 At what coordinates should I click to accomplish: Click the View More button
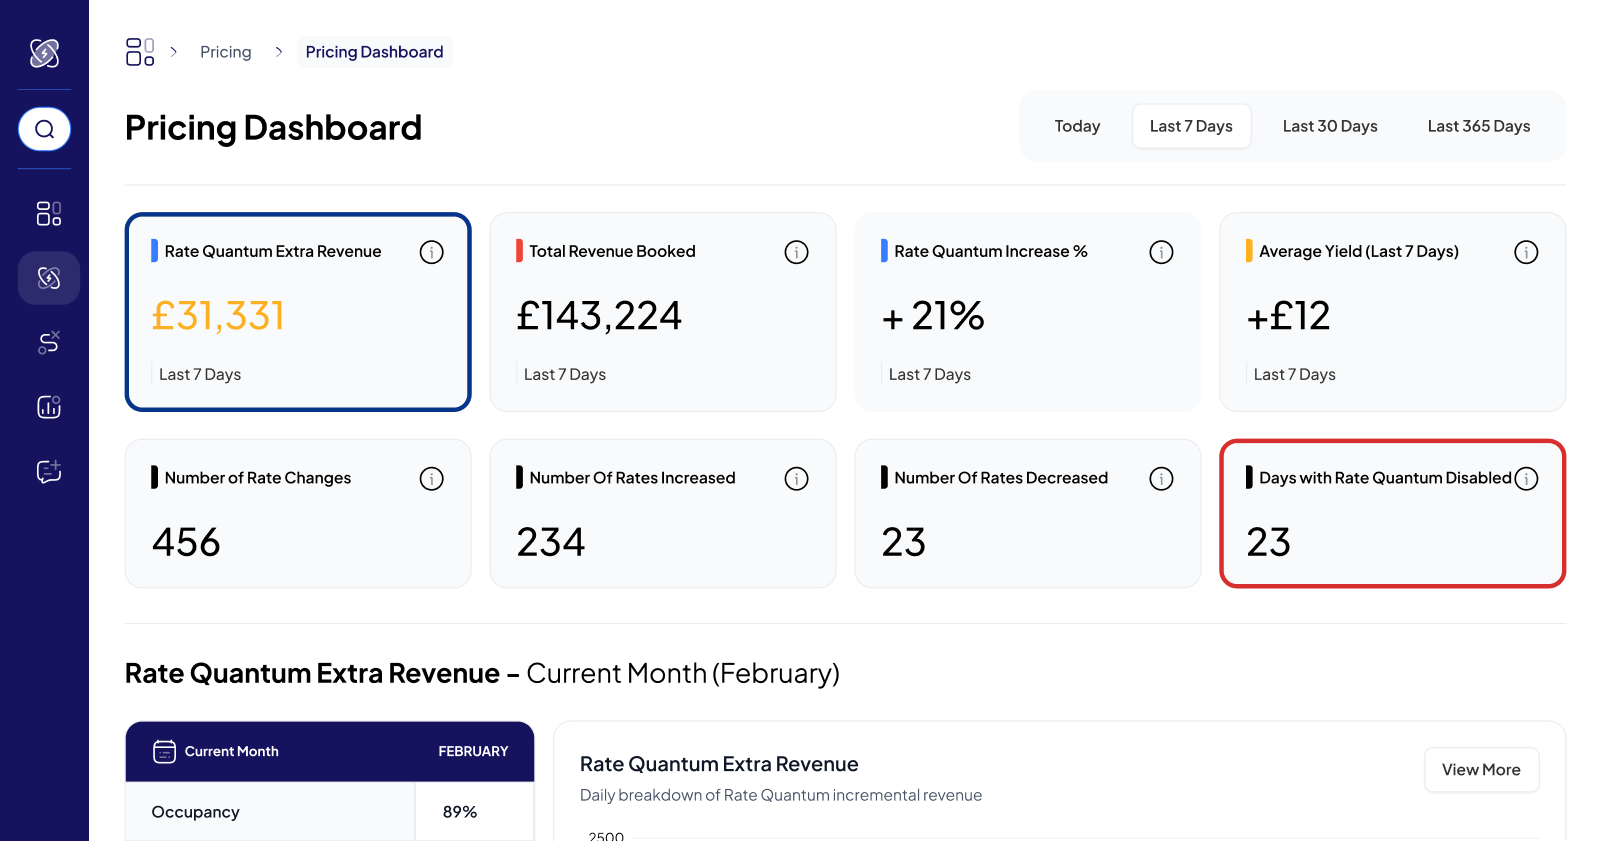1480,770
